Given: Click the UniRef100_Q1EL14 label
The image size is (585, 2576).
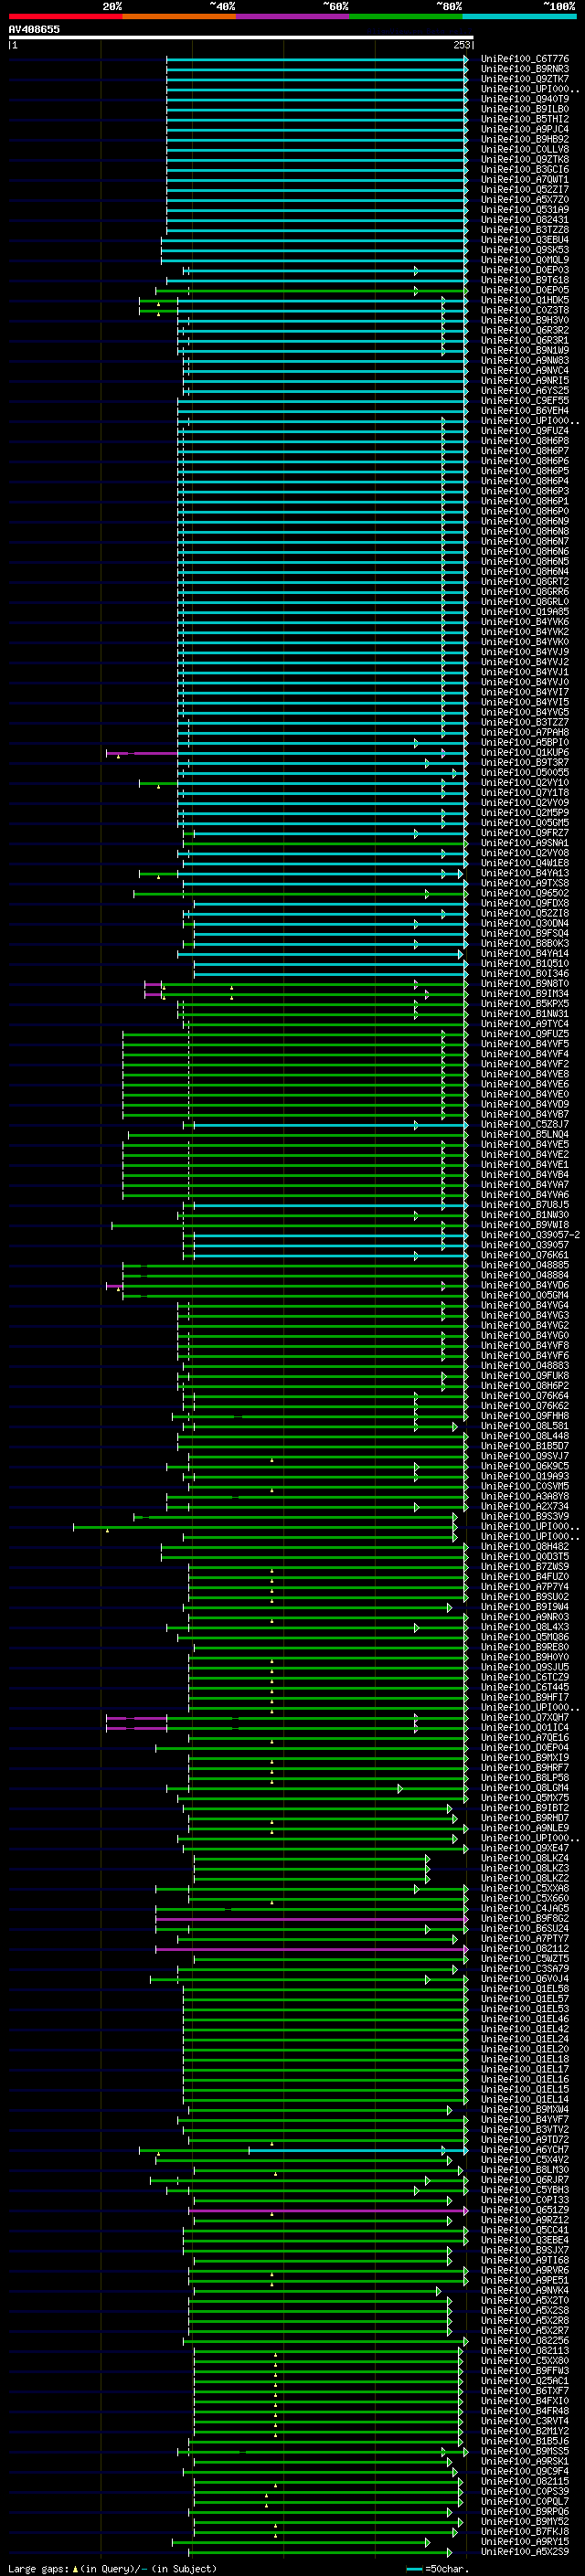Looking at the screenshot, I should tap(525, 2099).
